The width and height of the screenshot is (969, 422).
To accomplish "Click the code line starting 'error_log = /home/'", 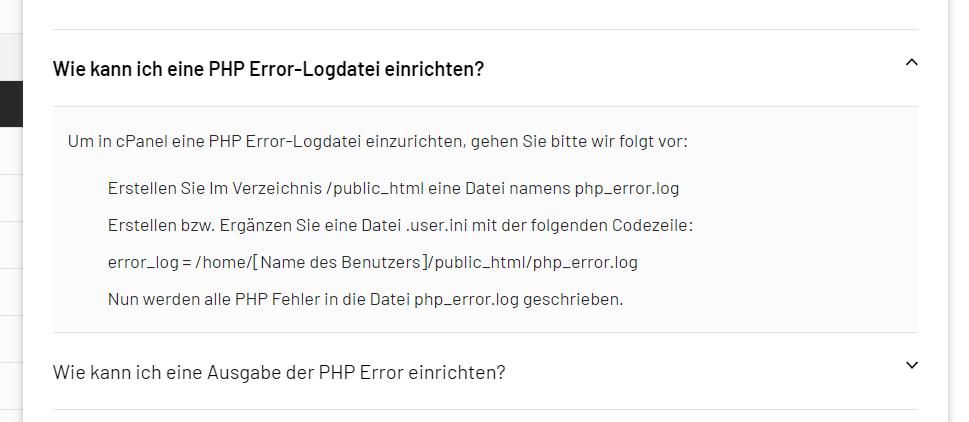I will click(373, 263).
